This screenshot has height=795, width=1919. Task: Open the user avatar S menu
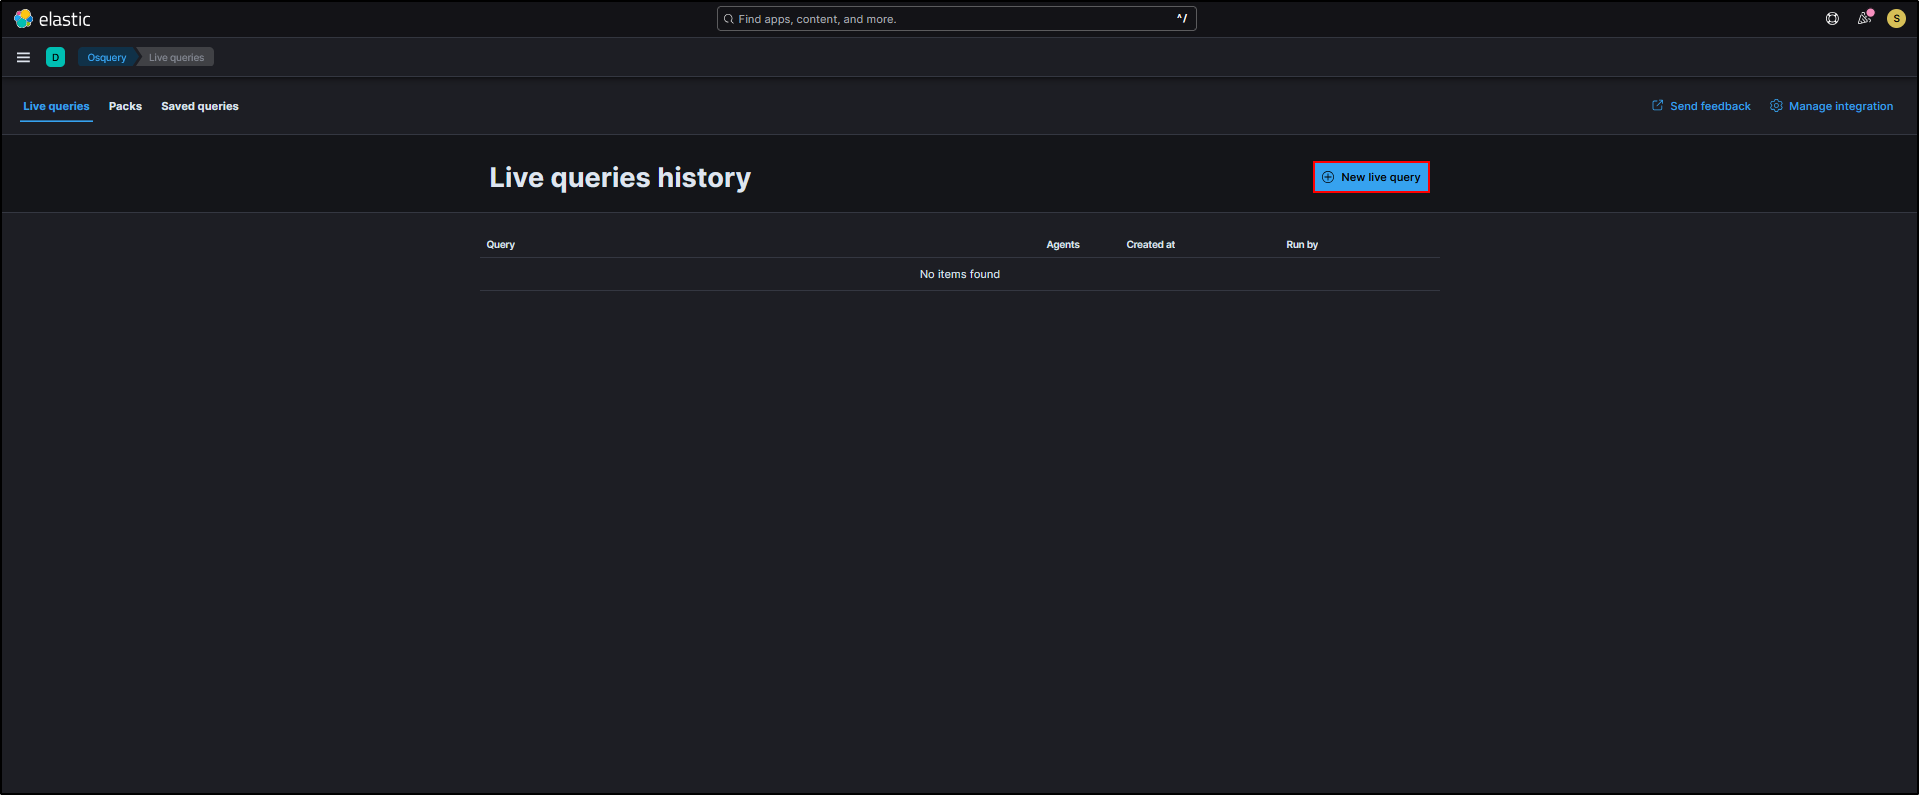click(x=1895, y=19)
